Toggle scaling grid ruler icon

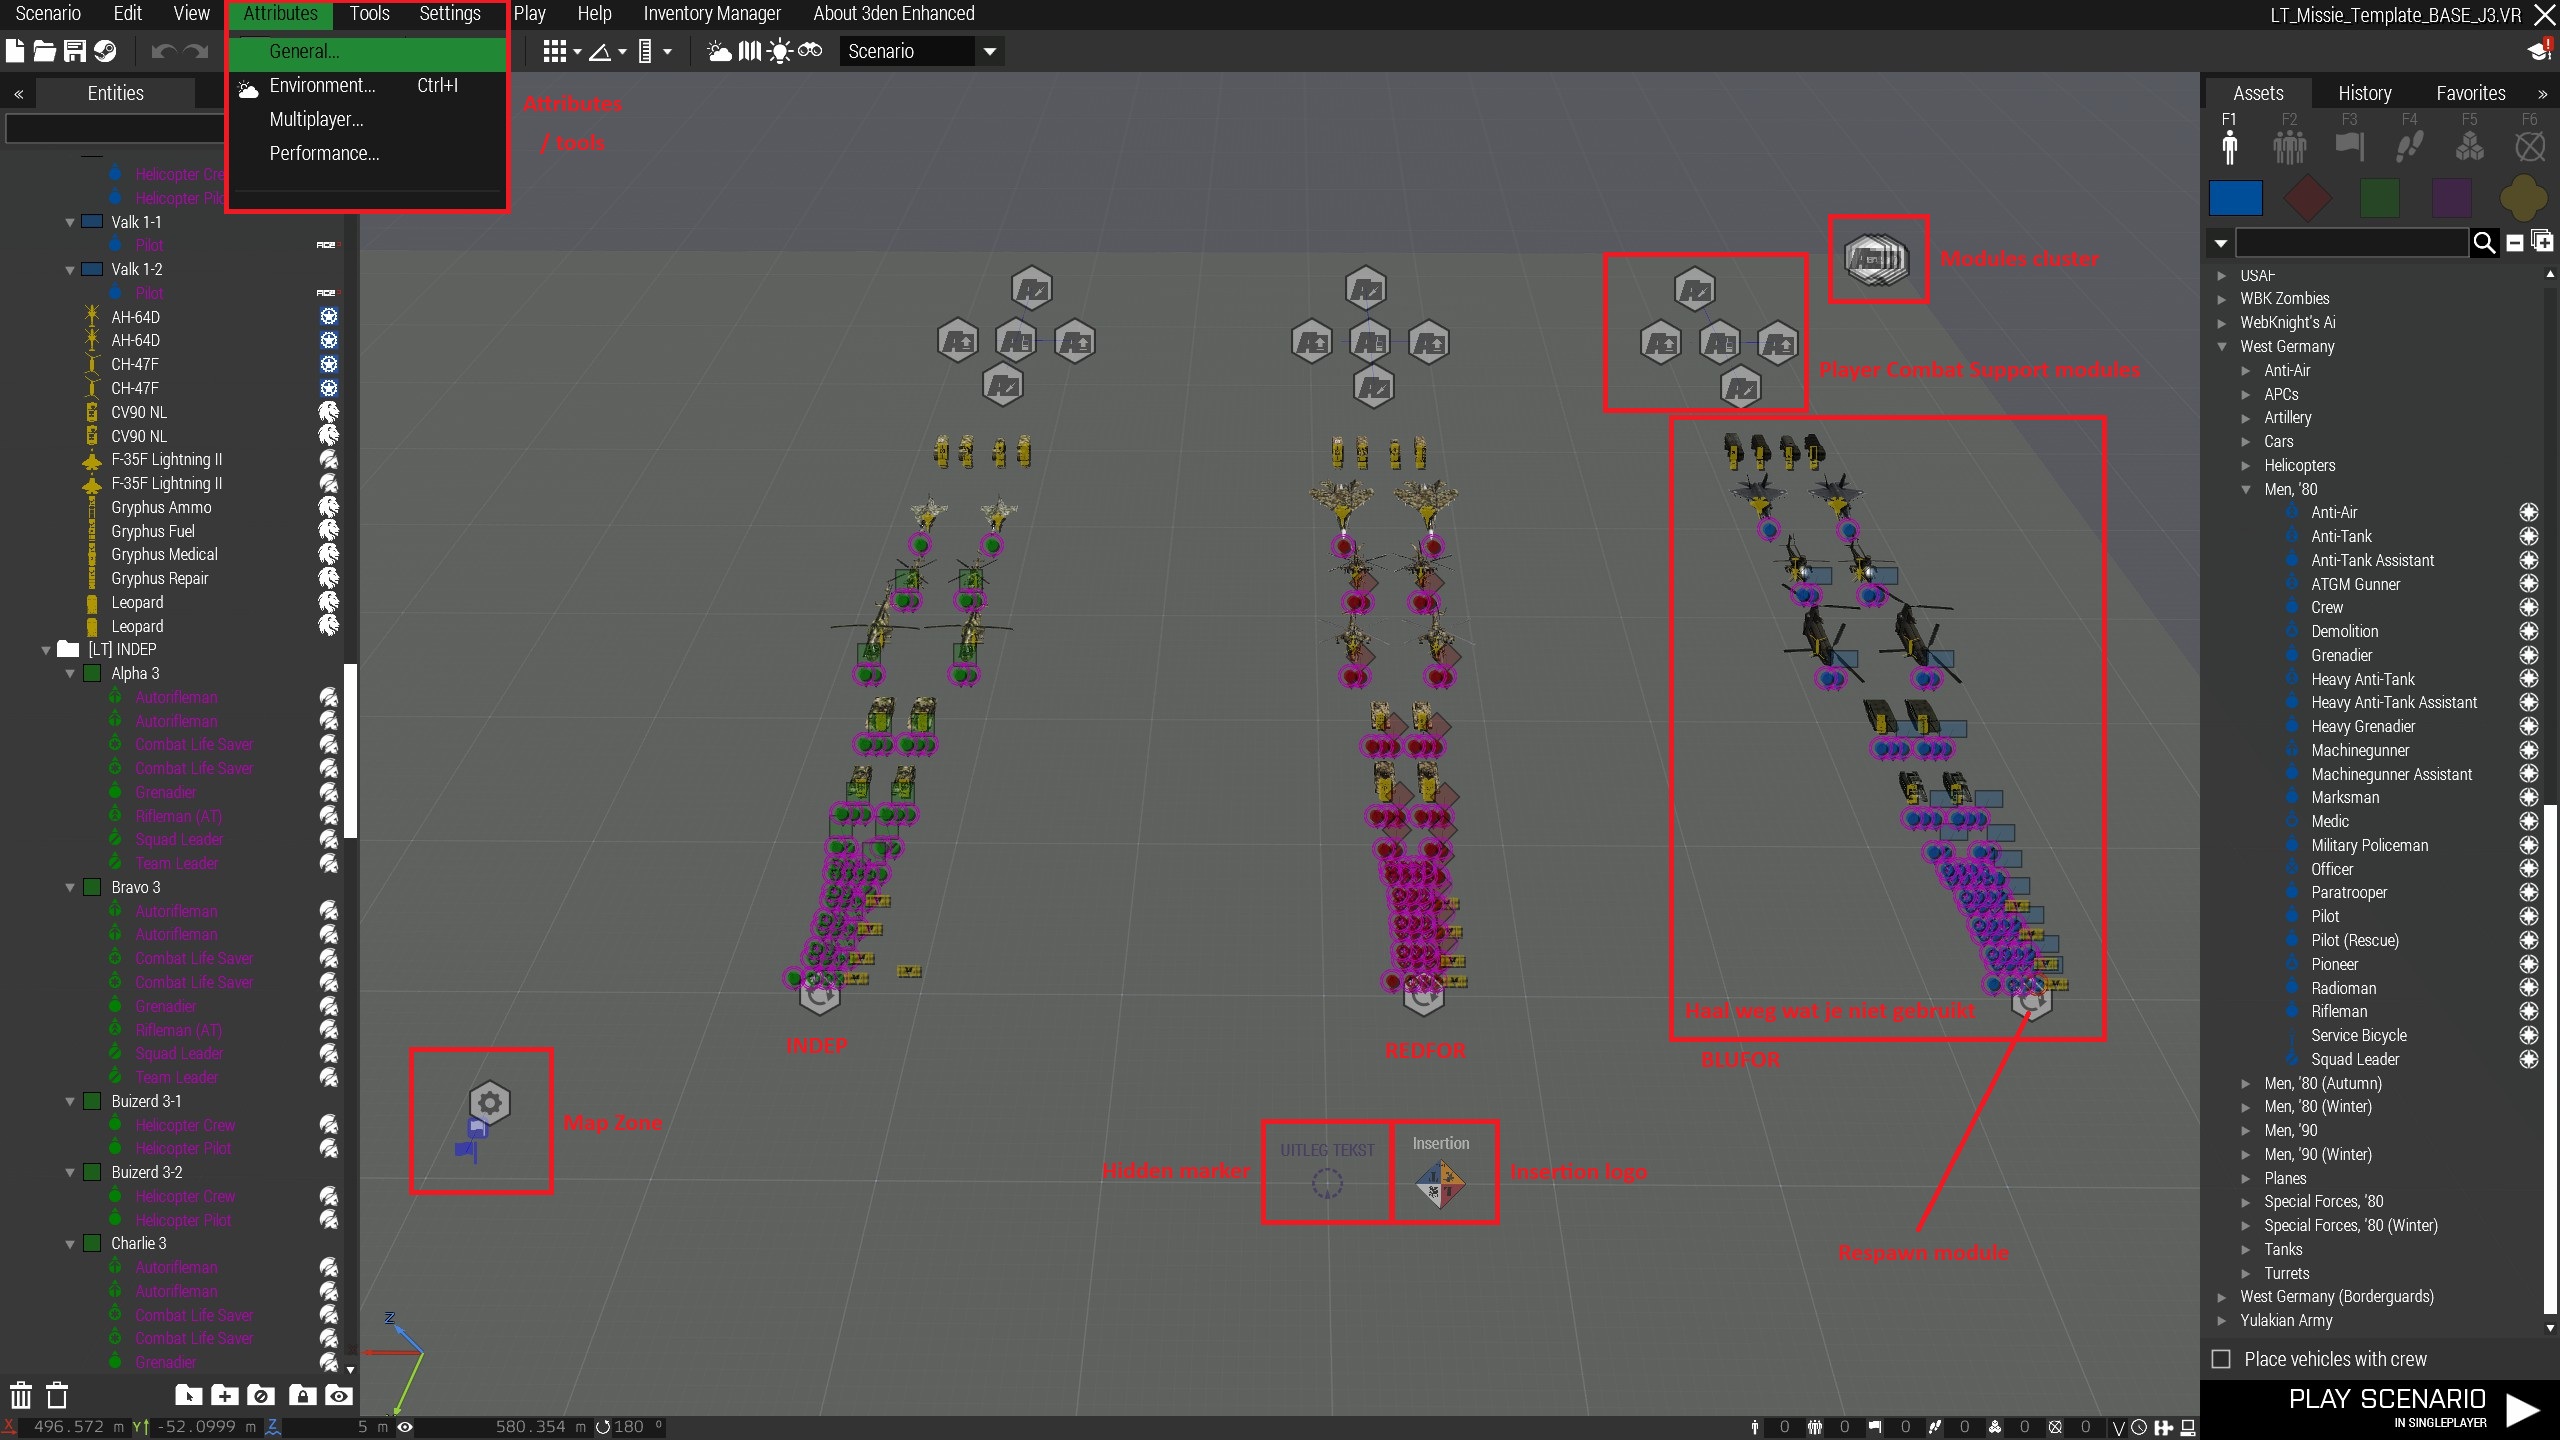tap(645, 51)
